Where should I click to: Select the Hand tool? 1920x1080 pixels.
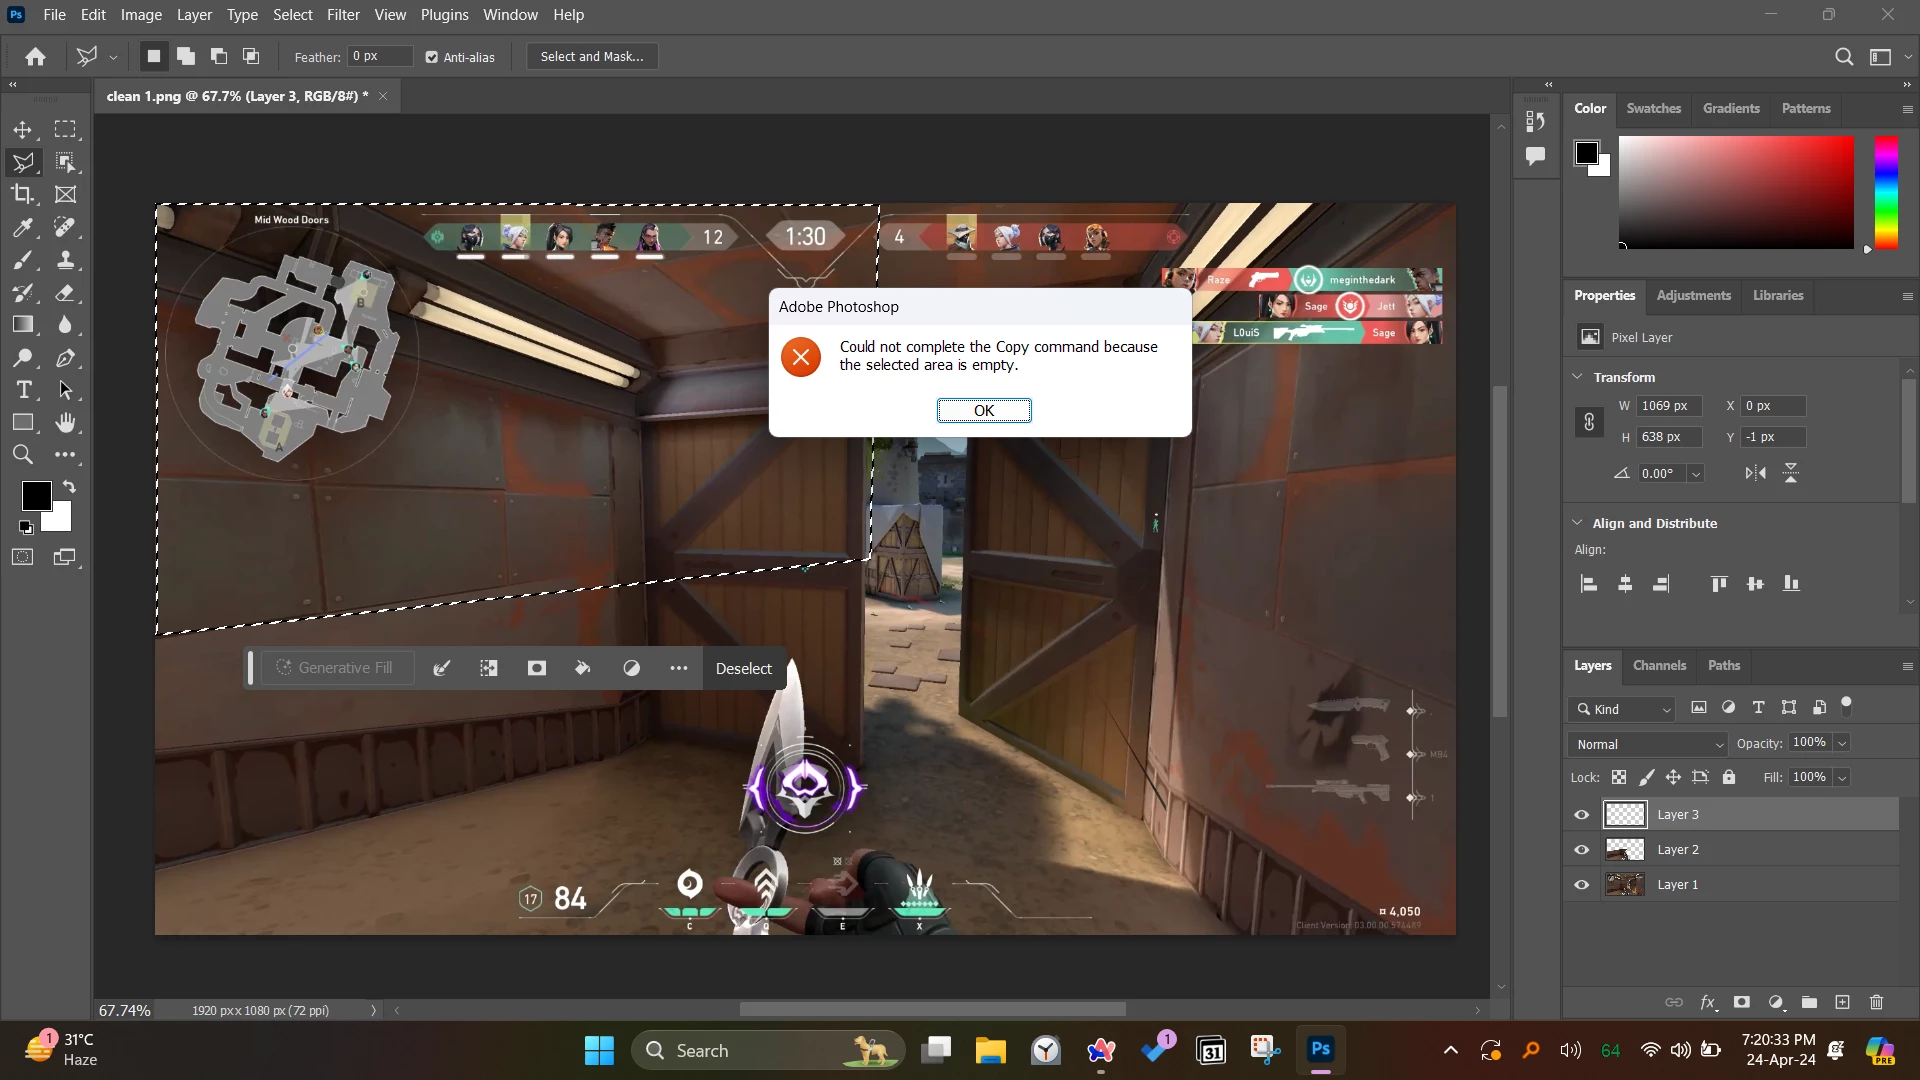pyautogui.click(x=65, y=423)
